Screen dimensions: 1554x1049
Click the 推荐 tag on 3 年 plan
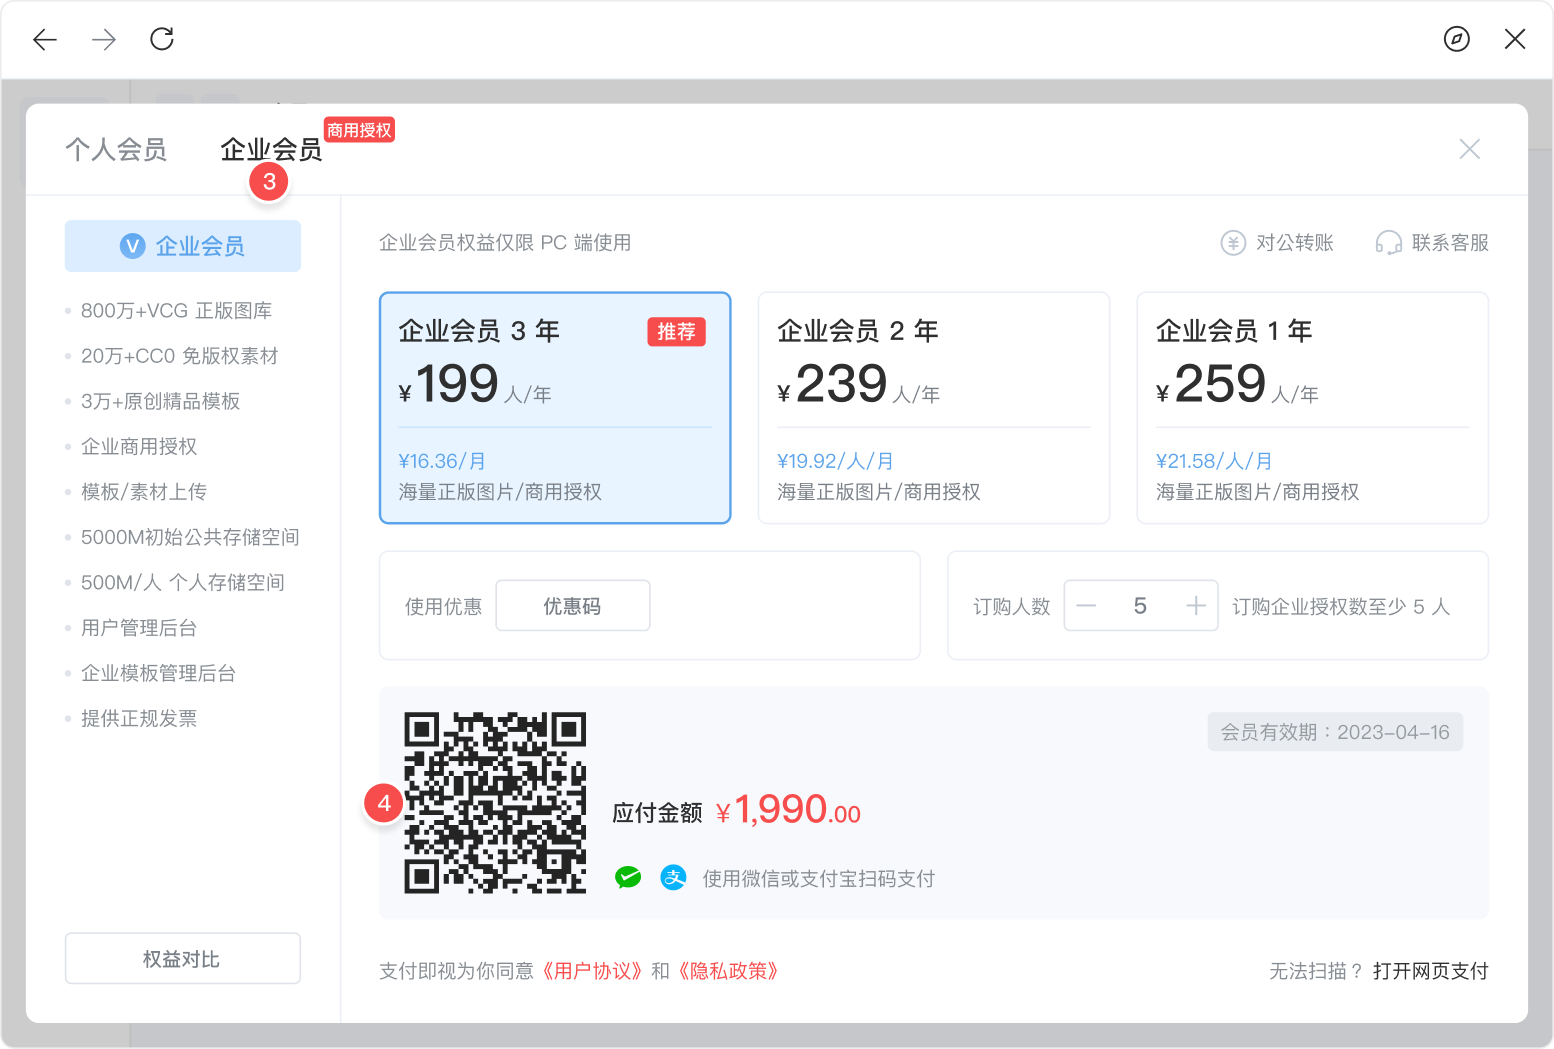click(x=676, y=332)
